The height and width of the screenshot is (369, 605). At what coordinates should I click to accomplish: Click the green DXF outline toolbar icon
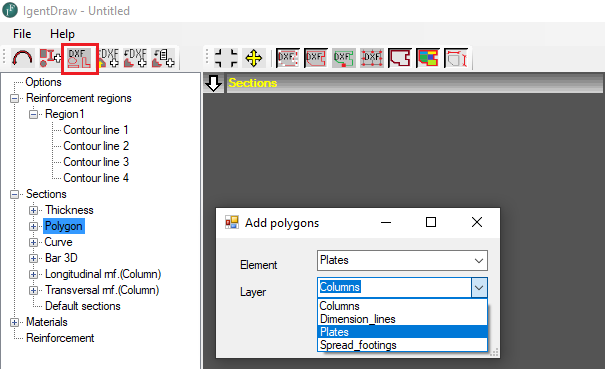click(343, 58)
